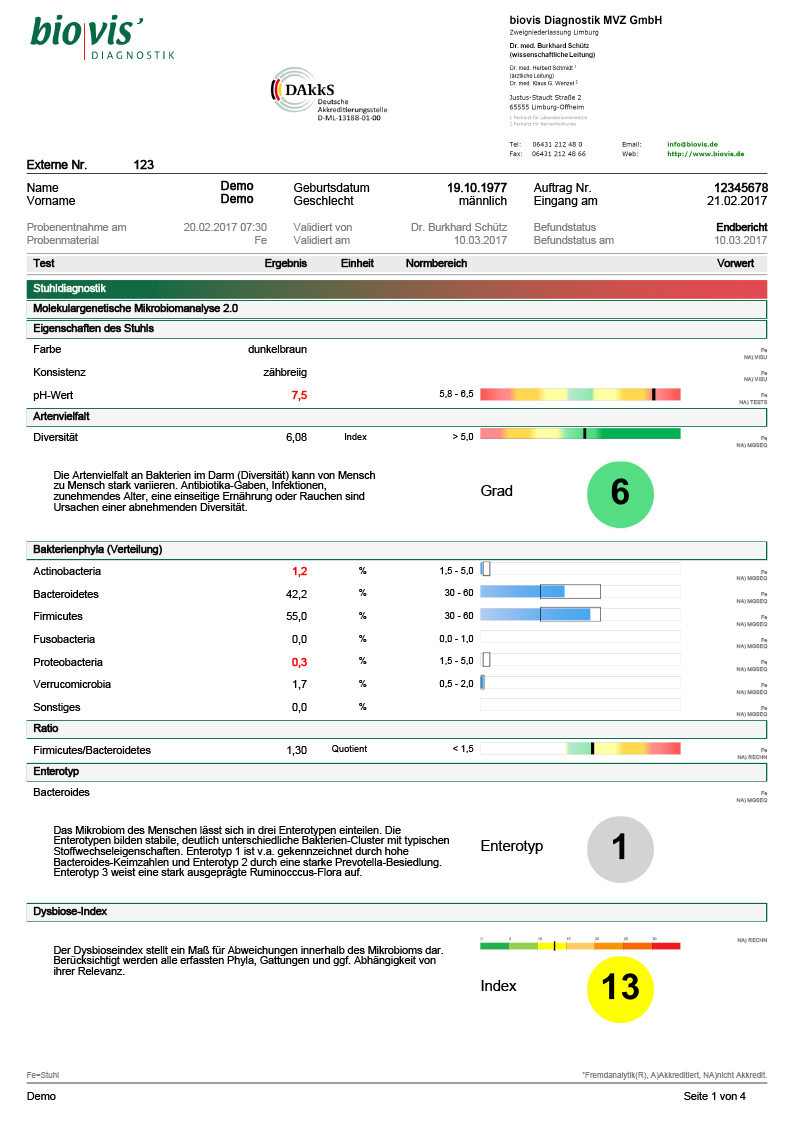Click the biovis Diagnostik MVZ GmbH title
Screen dimensions: 794x1123
click(586, 20)
